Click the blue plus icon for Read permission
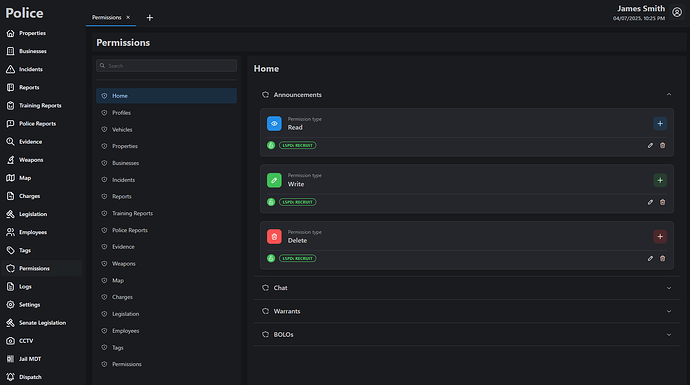This screenshot has width=690, height=385. (x=660, y=124)
